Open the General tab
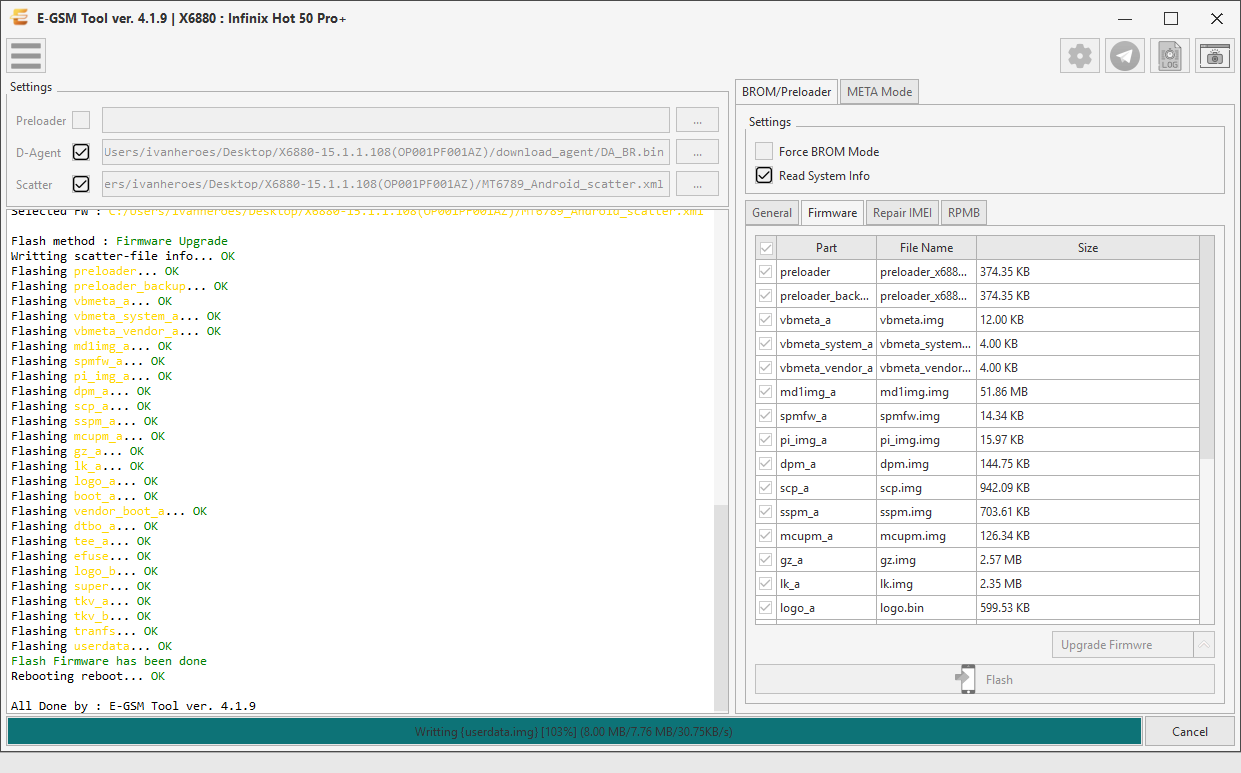Image resolution: width=1241 pixels, height=773 pixels. (x=772, y=212)
